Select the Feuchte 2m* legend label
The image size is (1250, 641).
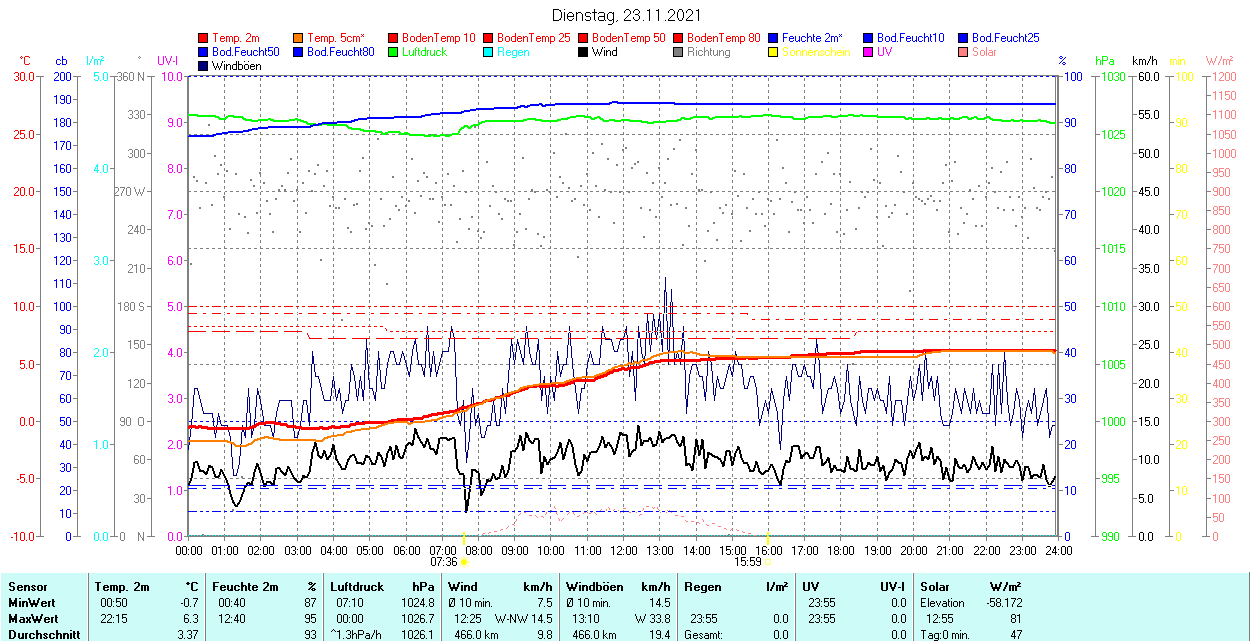coord(813,38)
